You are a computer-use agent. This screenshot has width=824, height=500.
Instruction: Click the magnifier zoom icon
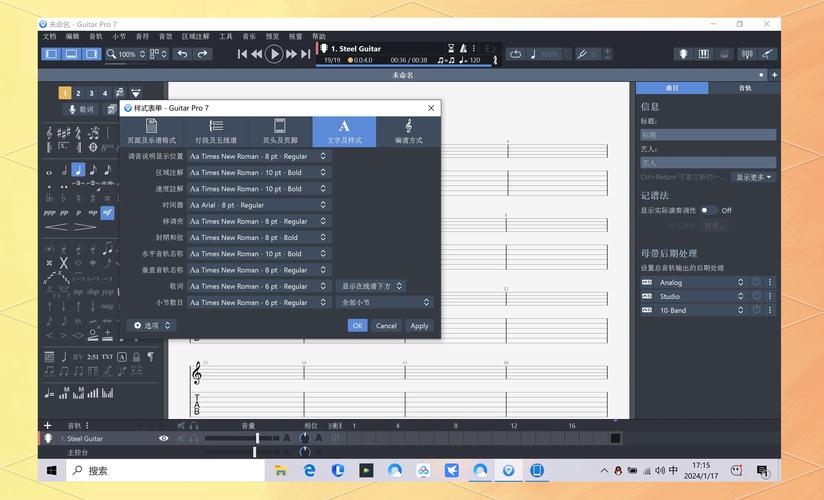(111, 54)
